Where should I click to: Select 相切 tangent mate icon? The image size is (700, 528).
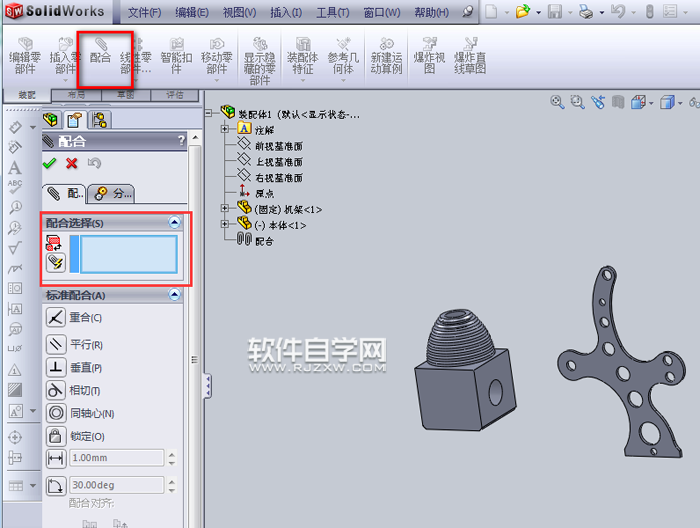coord(56,391)
